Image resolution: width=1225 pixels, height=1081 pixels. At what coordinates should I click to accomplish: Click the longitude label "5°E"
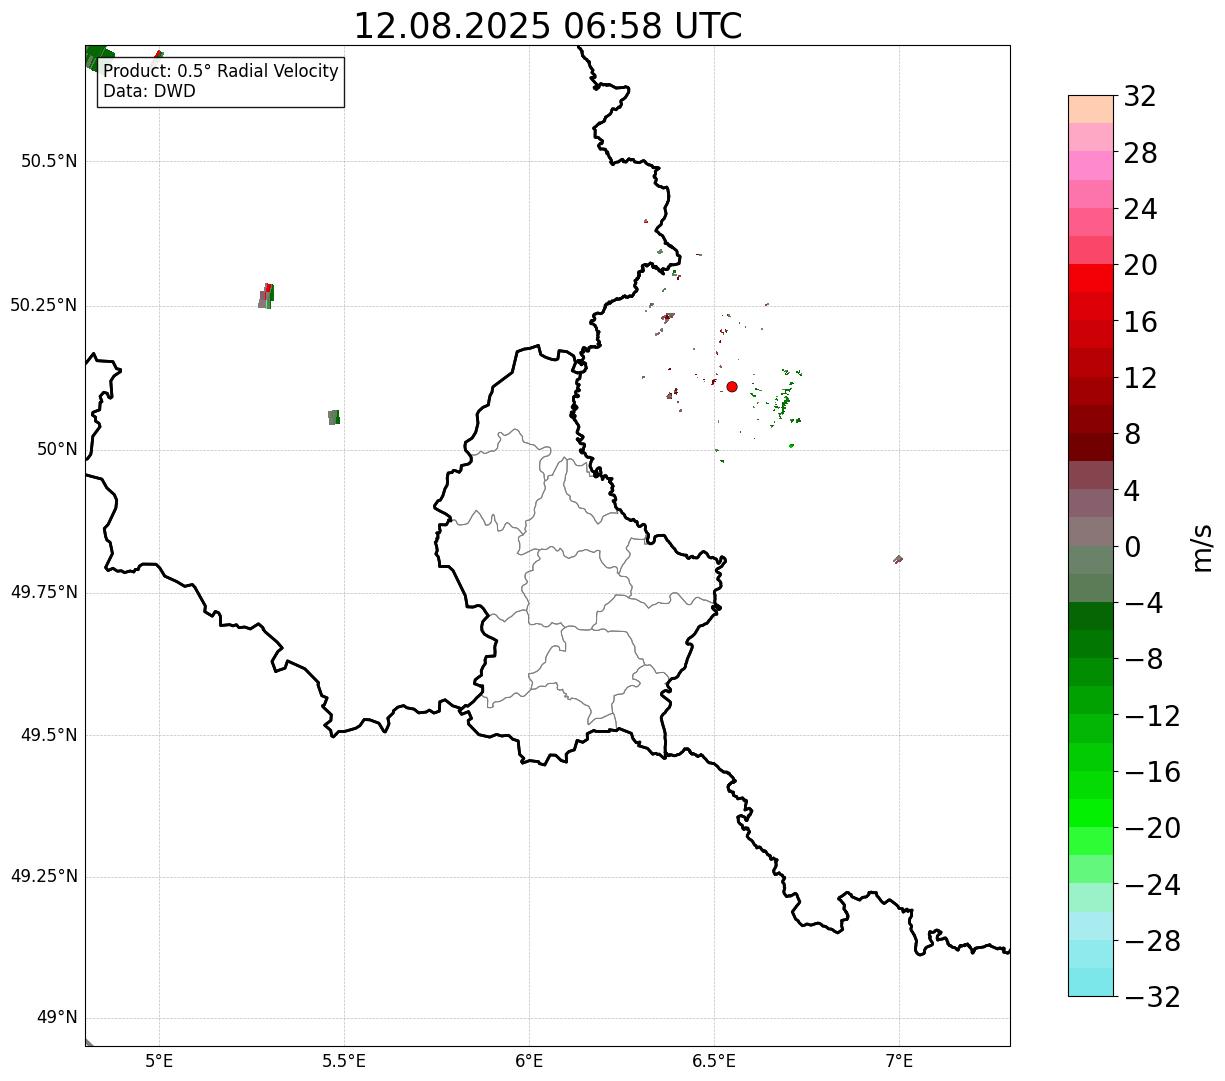[x=159, y=1061]
